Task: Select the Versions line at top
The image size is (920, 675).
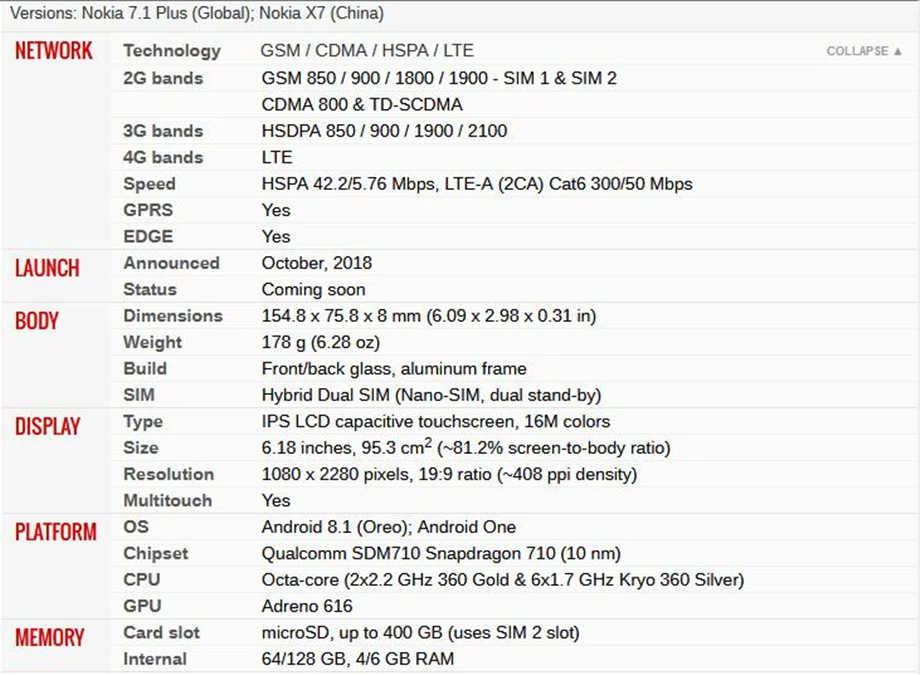Action: pyautogui.click(x=197, y=13)
